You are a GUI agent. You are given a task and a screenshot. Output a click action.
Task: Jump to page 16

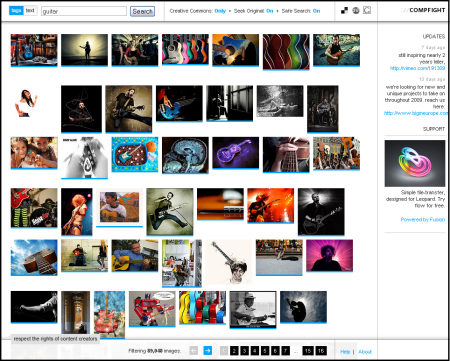(x=321, y=351)
